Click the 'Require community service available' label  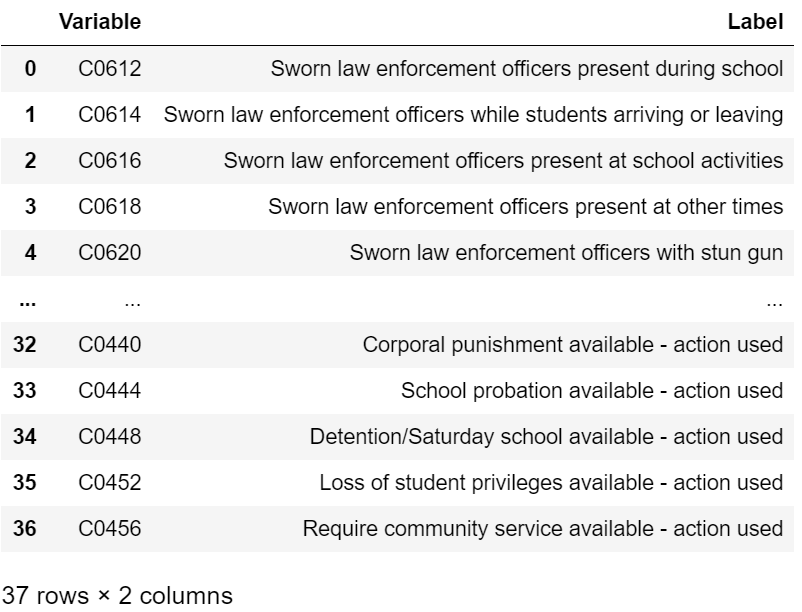(541, 529)
